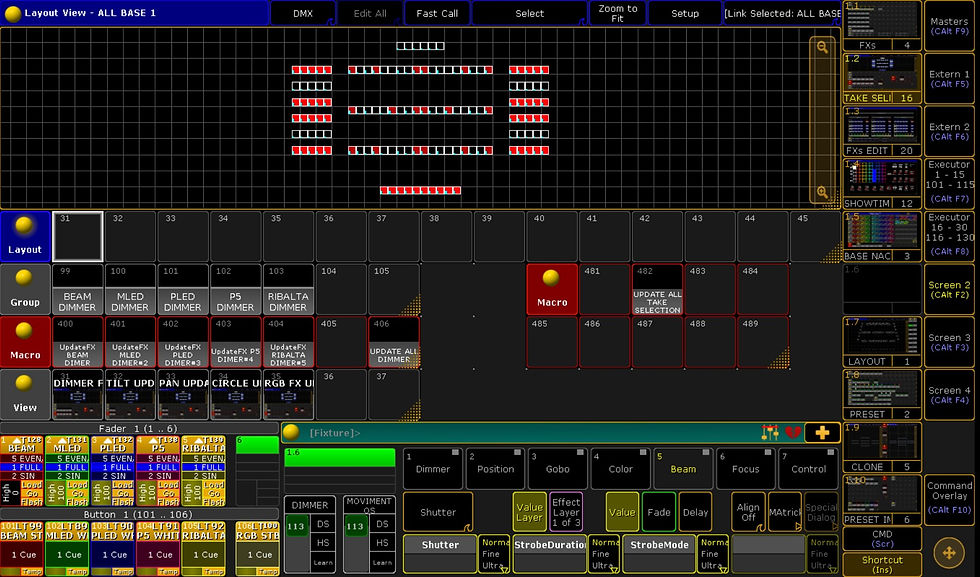Select the Position preset type tab

coord(495,469)
